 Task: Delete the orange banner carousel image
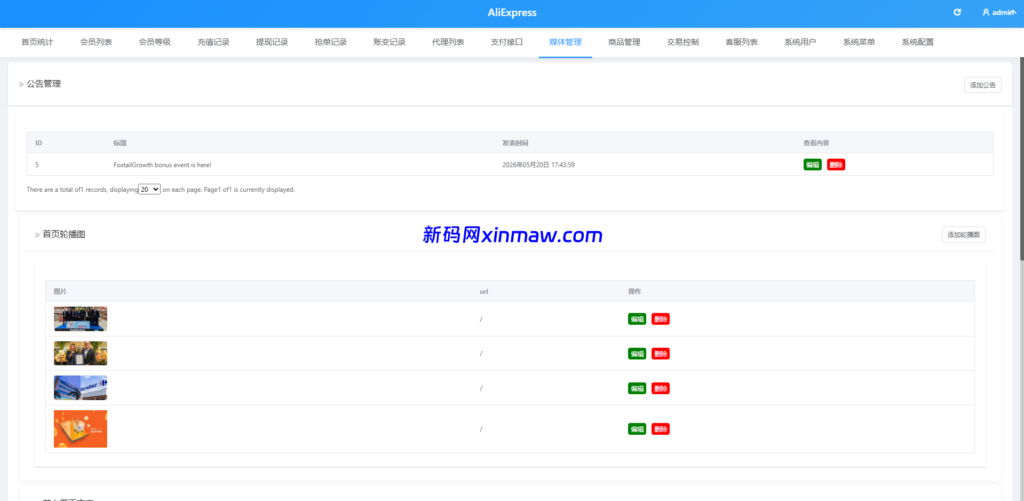pos(661,429)
